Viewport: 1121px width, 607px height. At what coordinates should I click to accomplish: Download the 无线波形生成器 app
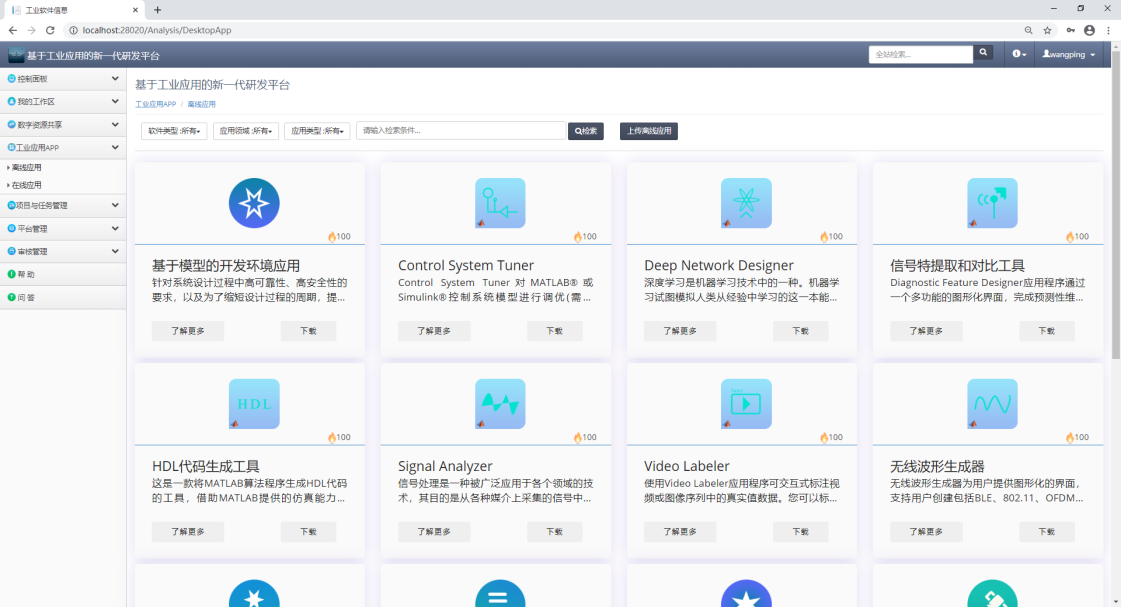pos(1046,532)
